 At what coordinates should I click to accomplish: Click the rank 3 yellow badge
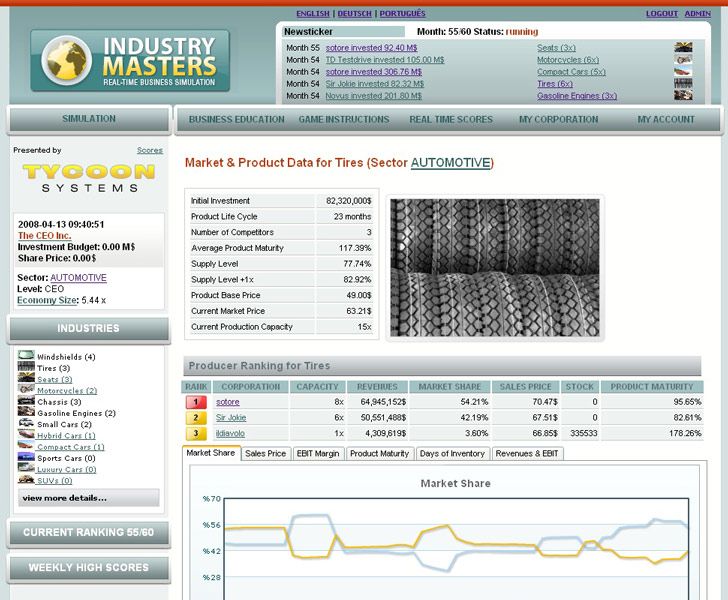point(196,433)
